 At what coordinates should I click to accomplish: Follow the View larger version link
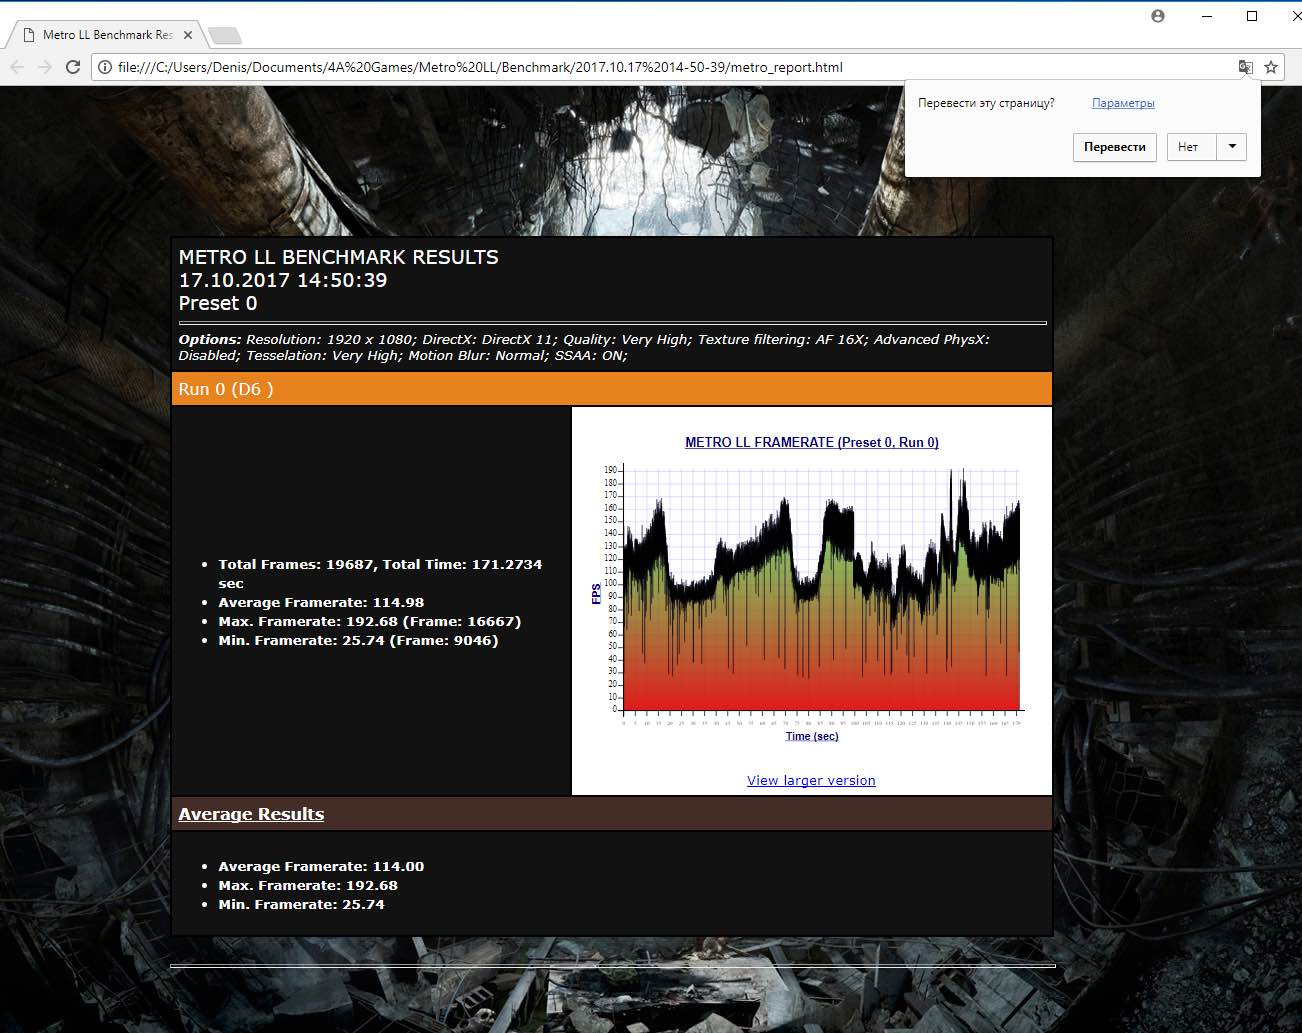point(811,780)
